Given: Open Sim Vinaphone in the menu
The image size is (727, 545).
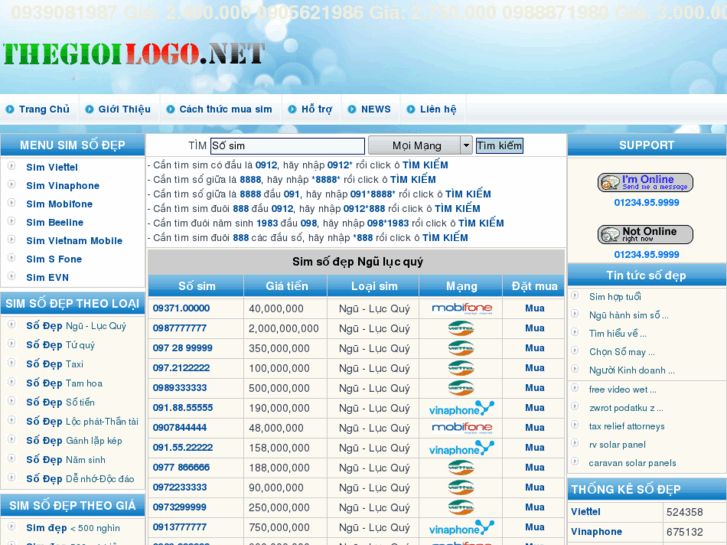Looking at the screenshot, I should (63, 186).
